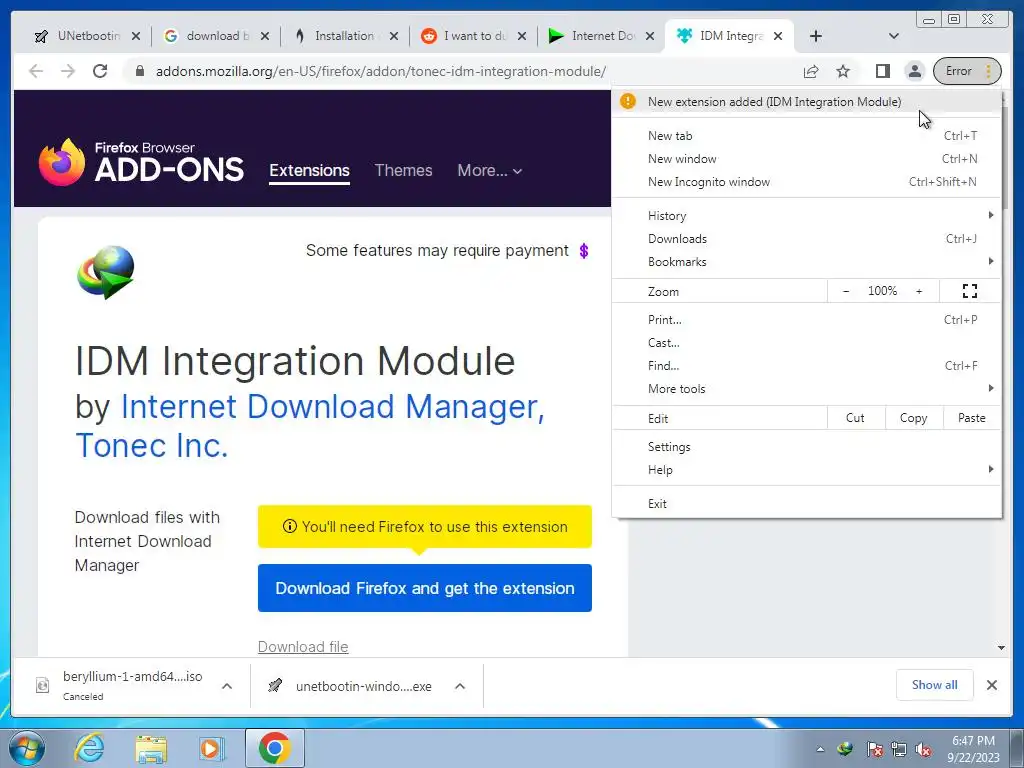Click unetbootin-windo....exe download item
Viewport: 1024px width, 768px height.
(351, 686)
